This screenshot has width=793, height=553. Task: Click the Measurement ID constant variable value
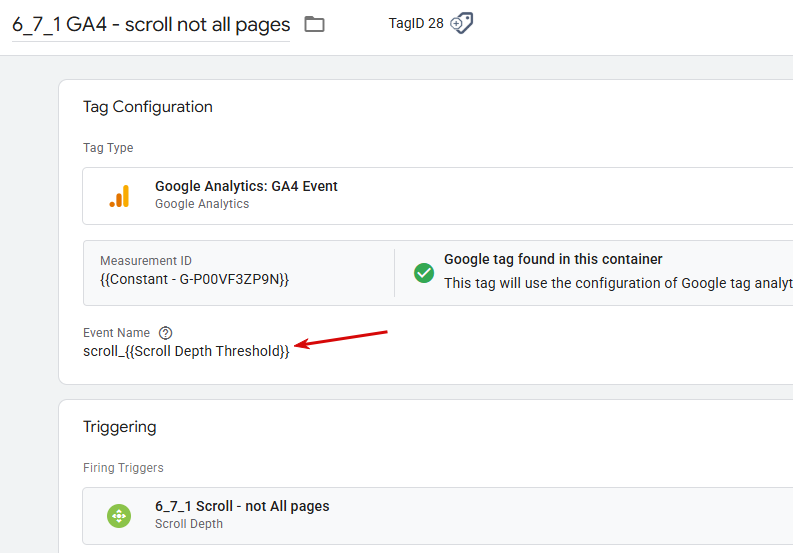194,280
